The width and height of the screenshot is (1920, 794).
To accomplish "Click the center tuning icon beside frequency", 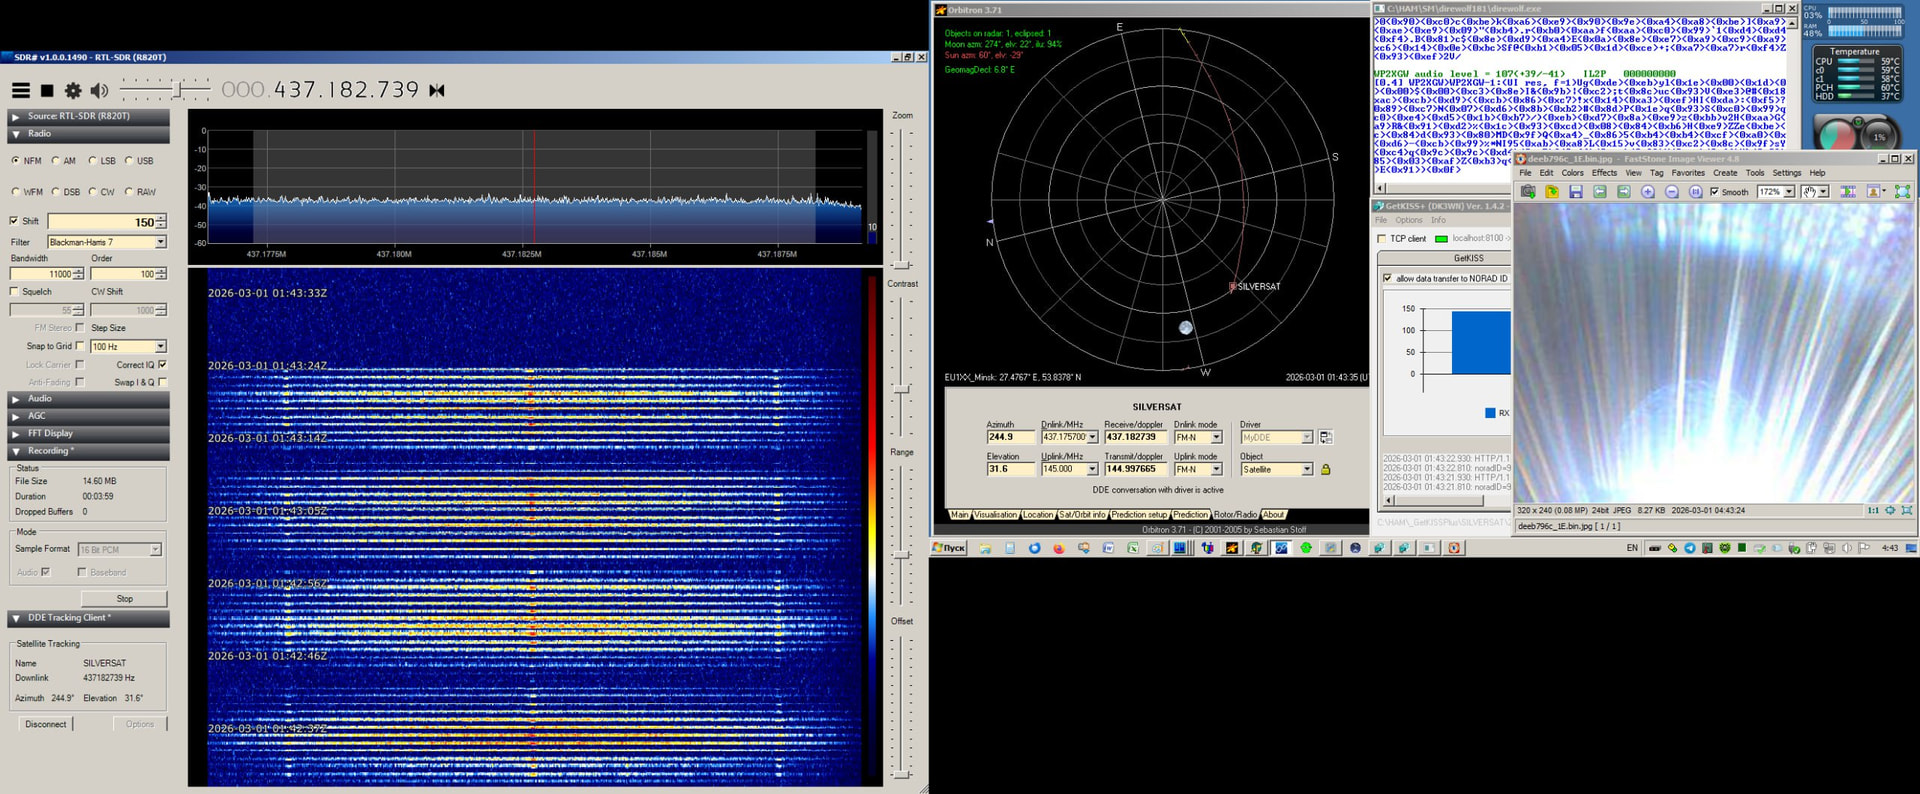I will click(x=437, y=91).
